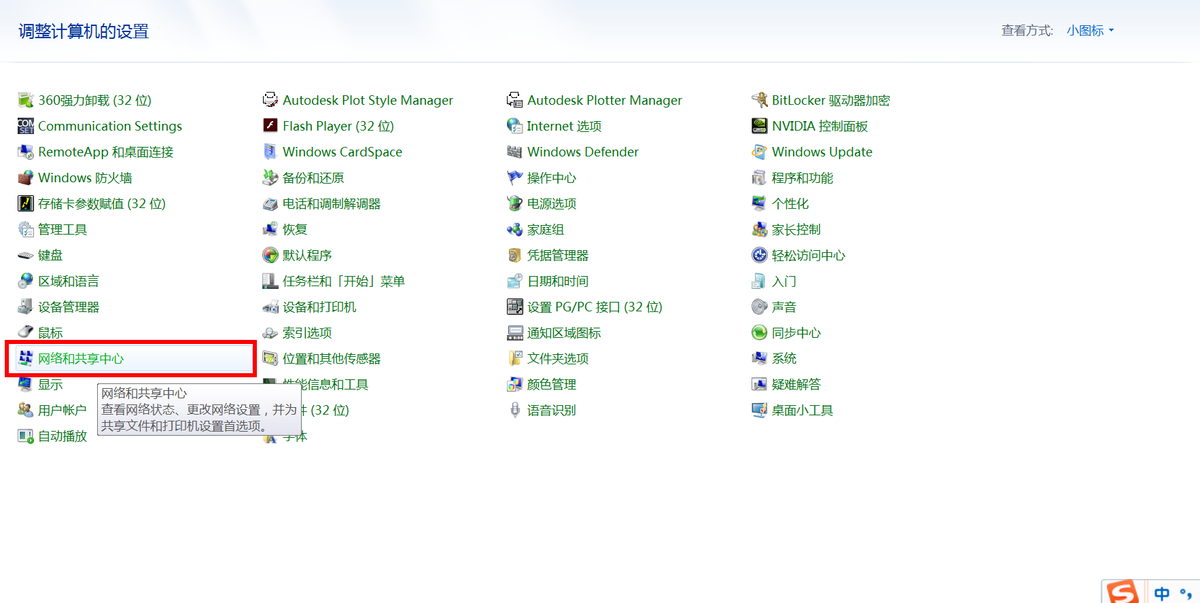This screenshot has height=603, width=1200.
Task: Click the 自动播放 icon
Action: pyautogui.click(x=26, y=436)
